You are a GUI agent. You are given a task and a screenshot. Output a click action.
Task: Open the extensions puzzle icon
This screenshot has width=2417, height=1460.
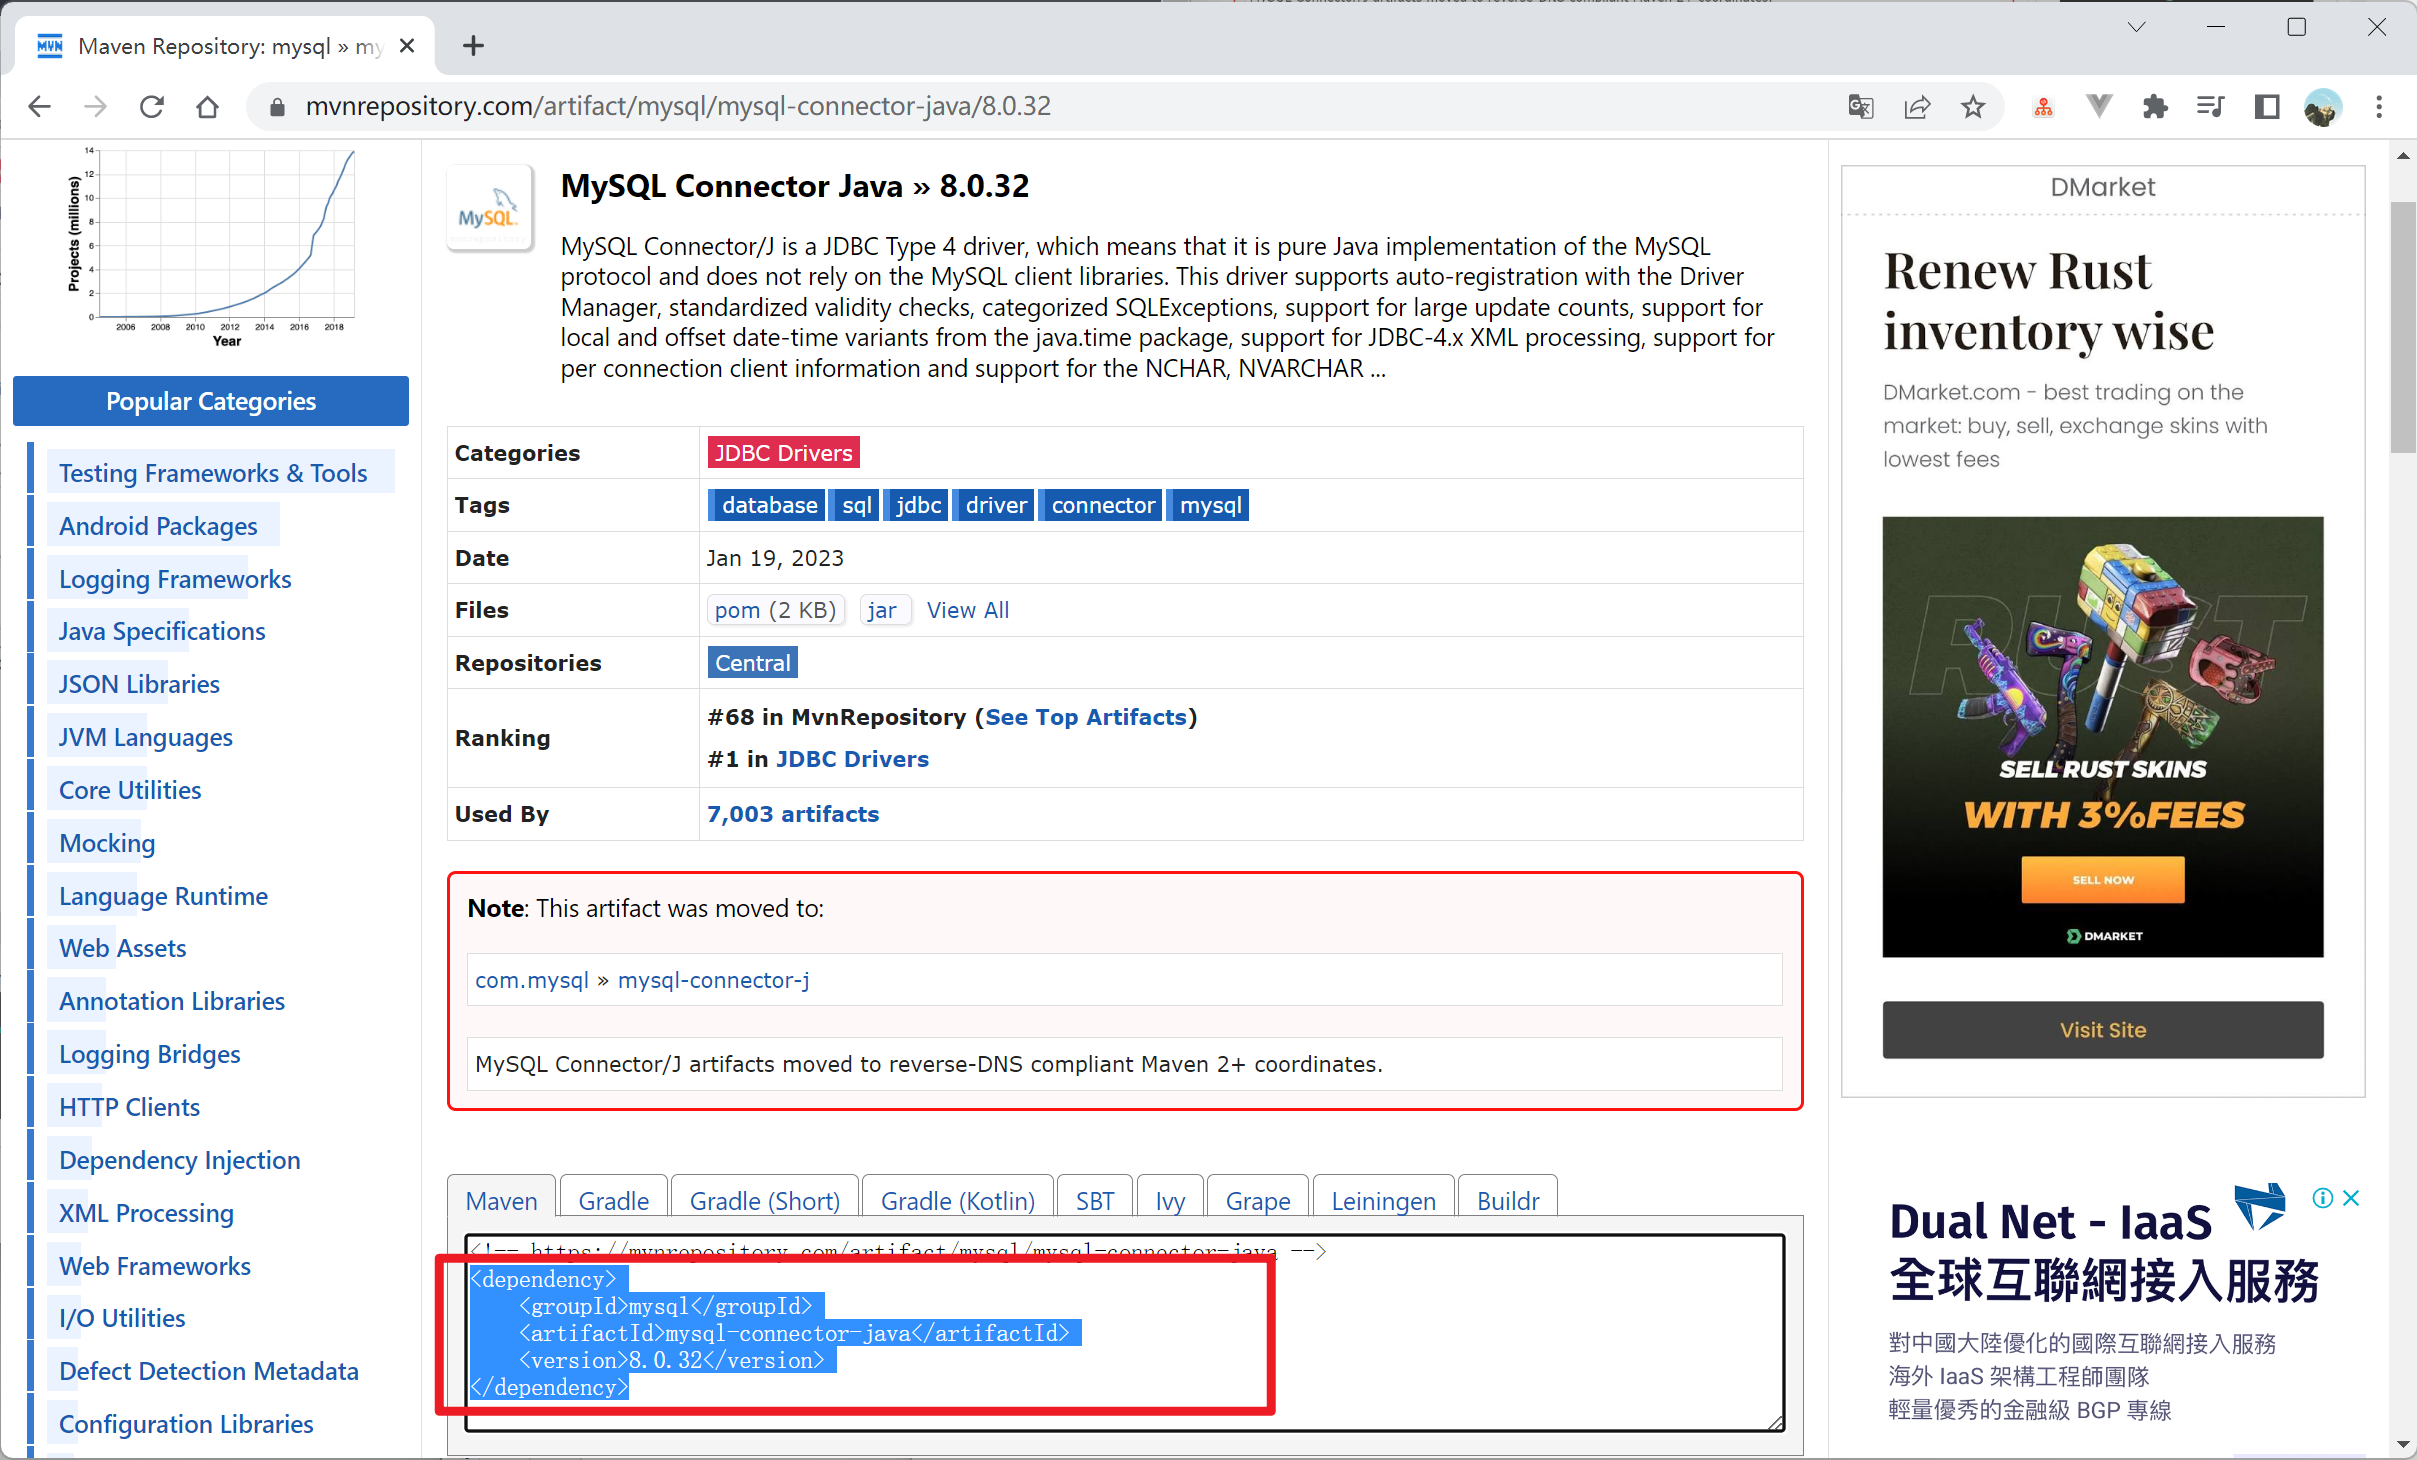pyautogui.click(x=2155, y=107)
